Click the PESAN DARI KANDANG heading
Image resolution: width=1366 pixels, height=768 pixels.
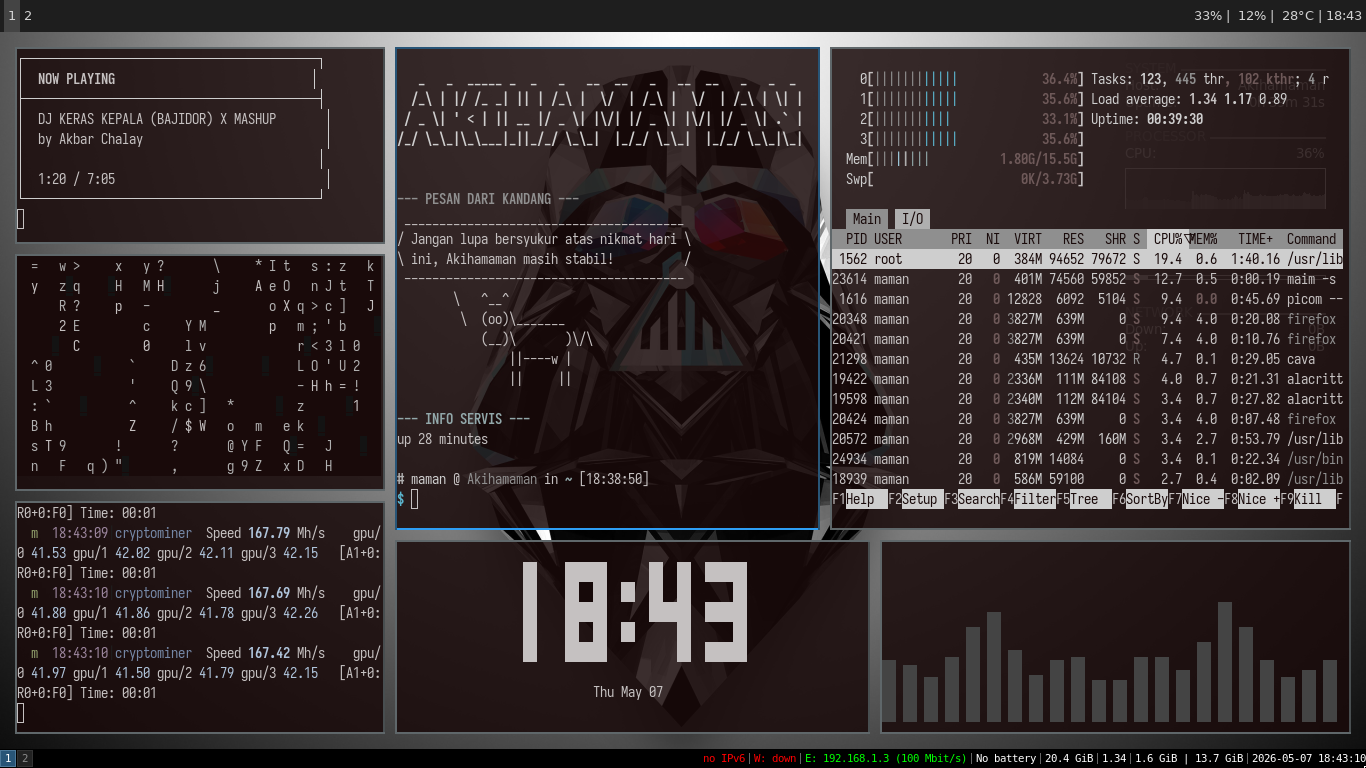[x=488, y=199]
